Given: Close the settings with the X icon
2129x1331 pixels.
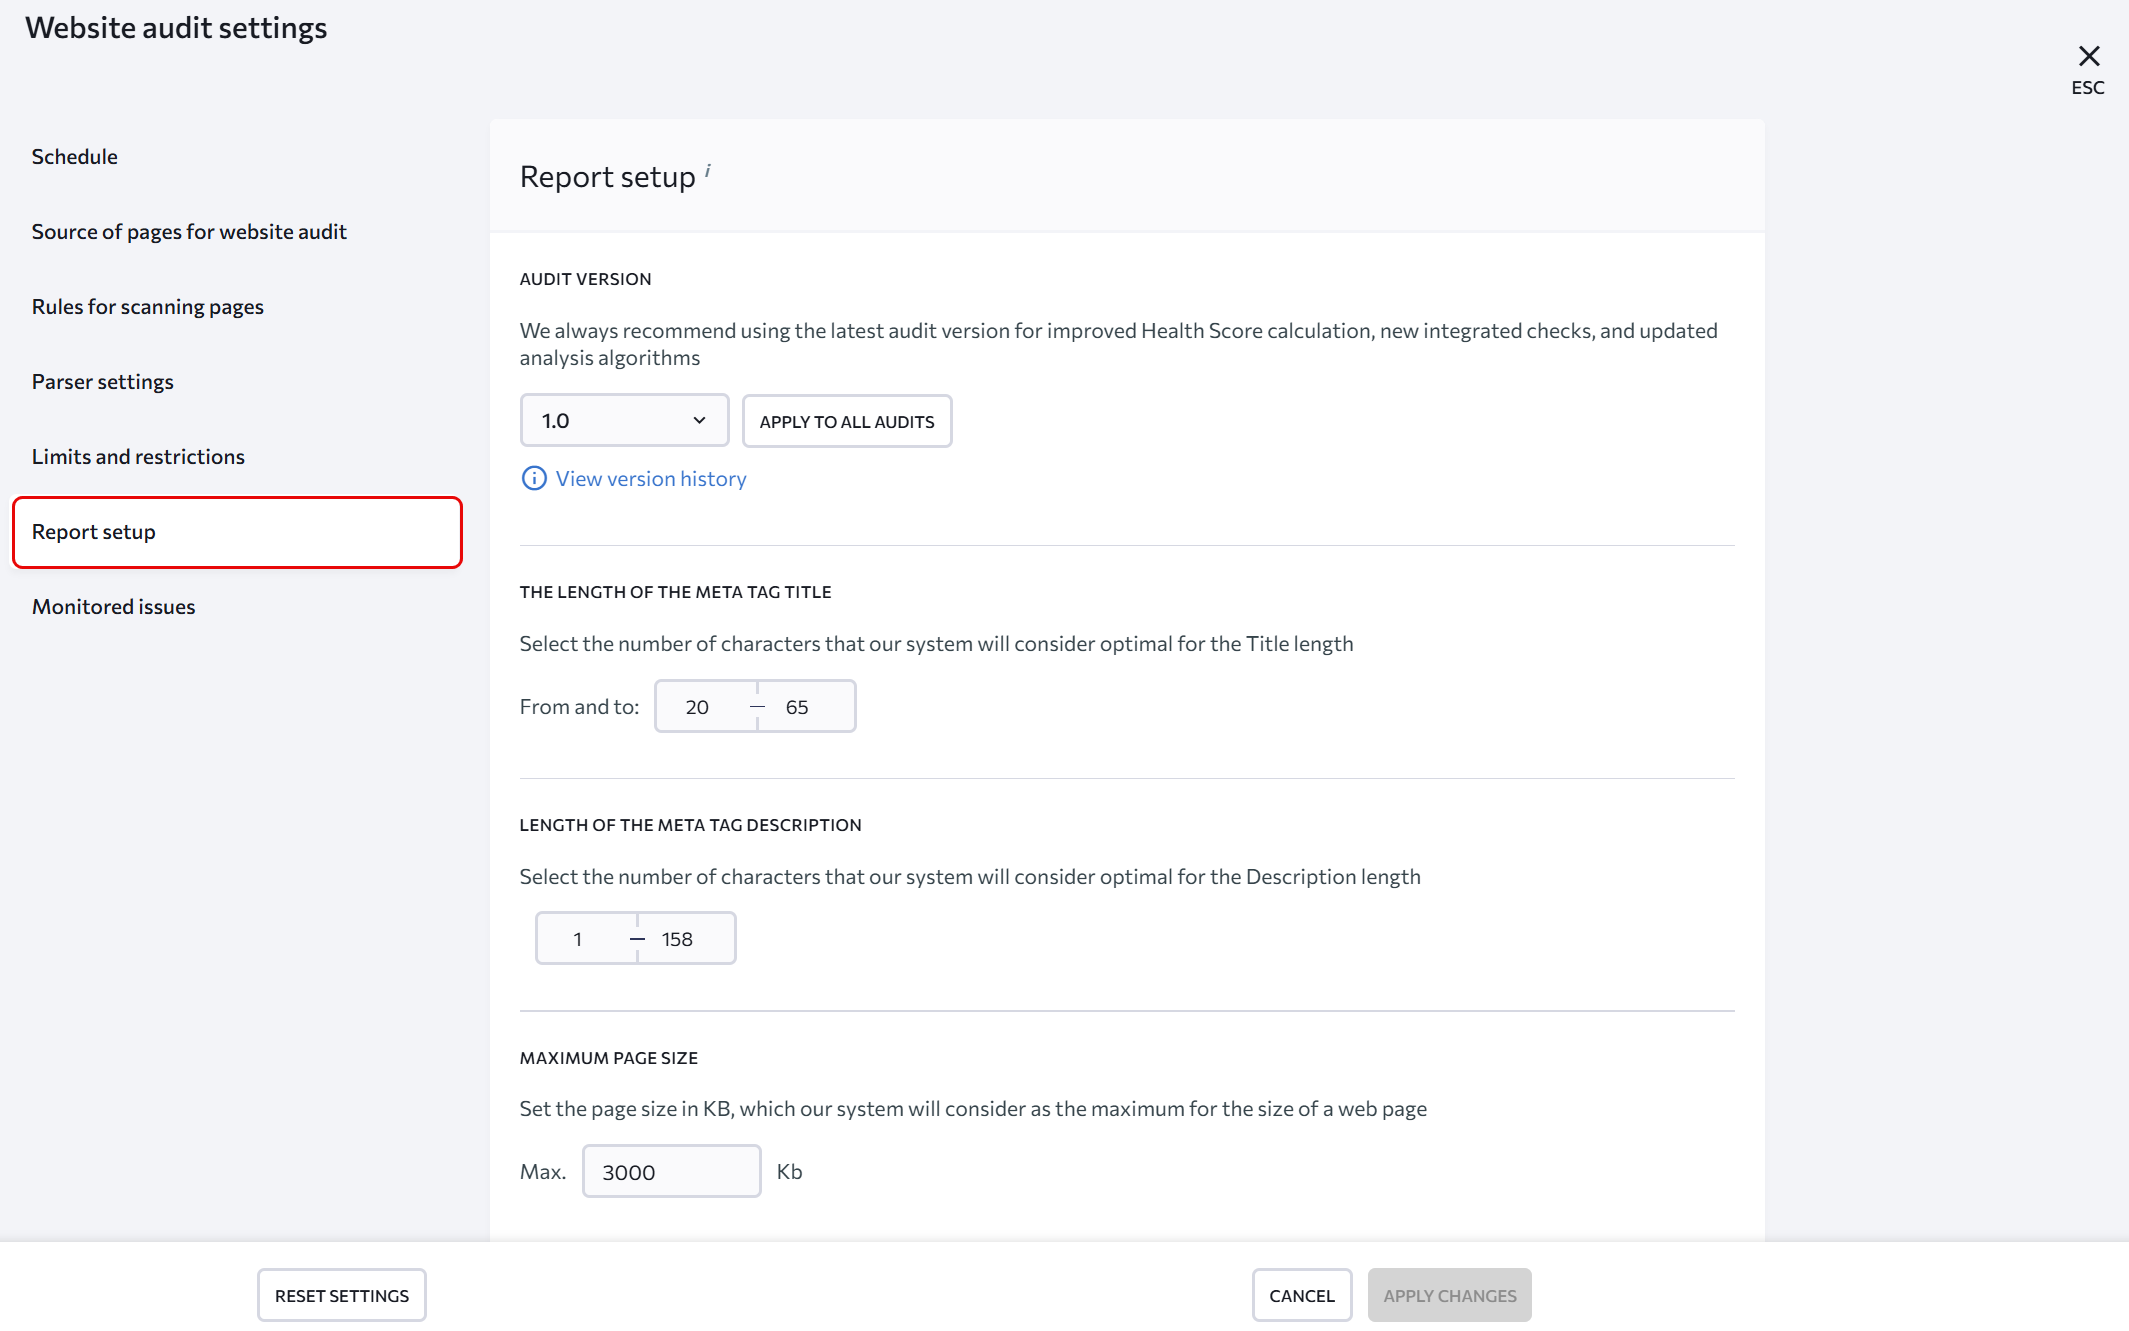Looking at the screenshot, I should [x=2088, y=56].
